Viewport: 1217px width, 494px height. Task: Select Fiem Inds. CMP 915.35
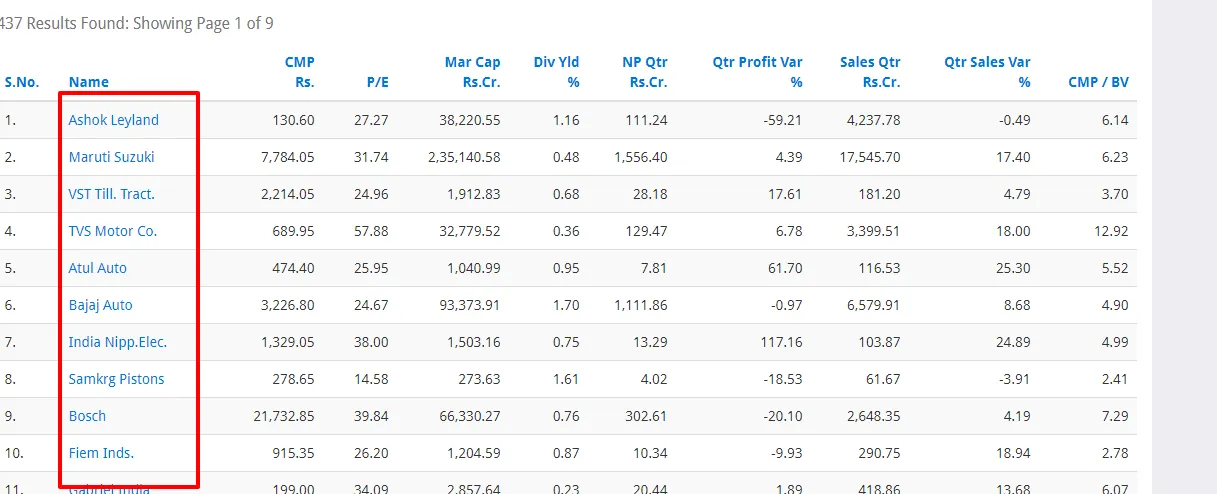pos(293,453)
